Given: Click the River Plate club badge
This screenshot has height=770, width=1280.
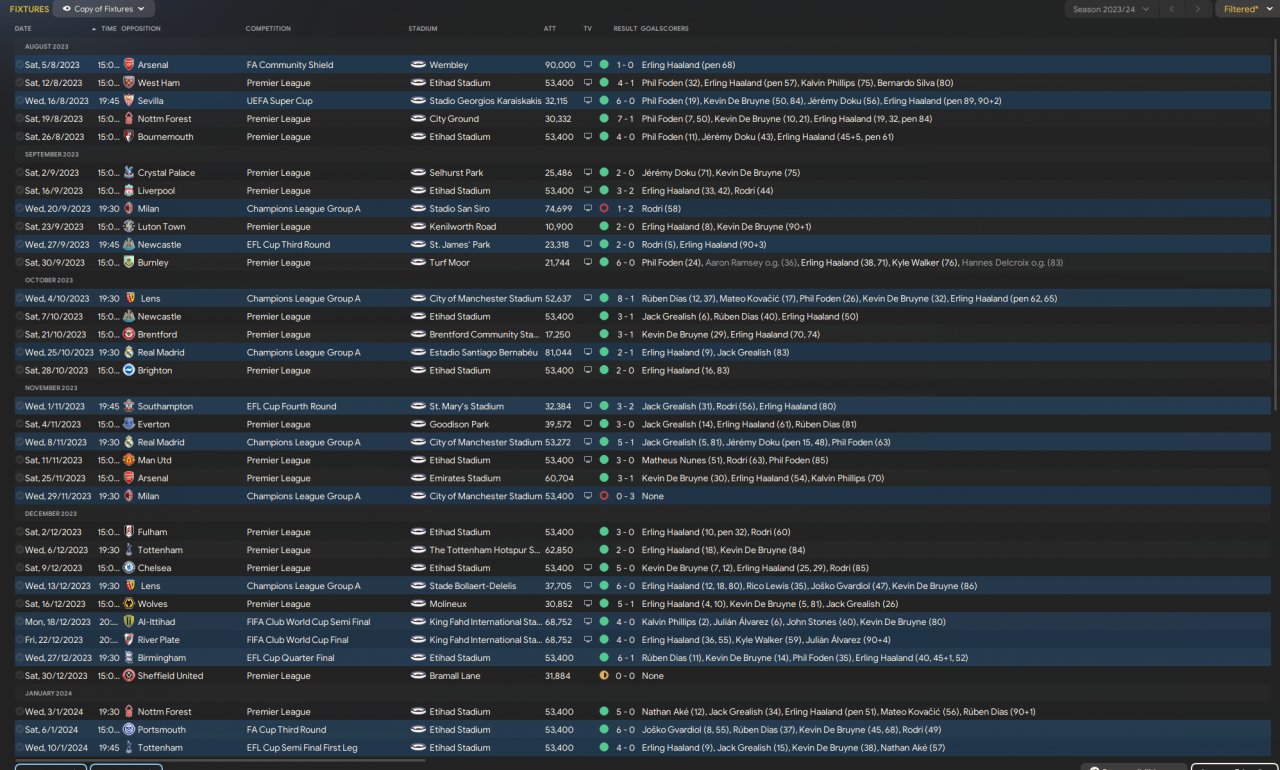Looking at the screenshot, I should [x=129, y=640].
